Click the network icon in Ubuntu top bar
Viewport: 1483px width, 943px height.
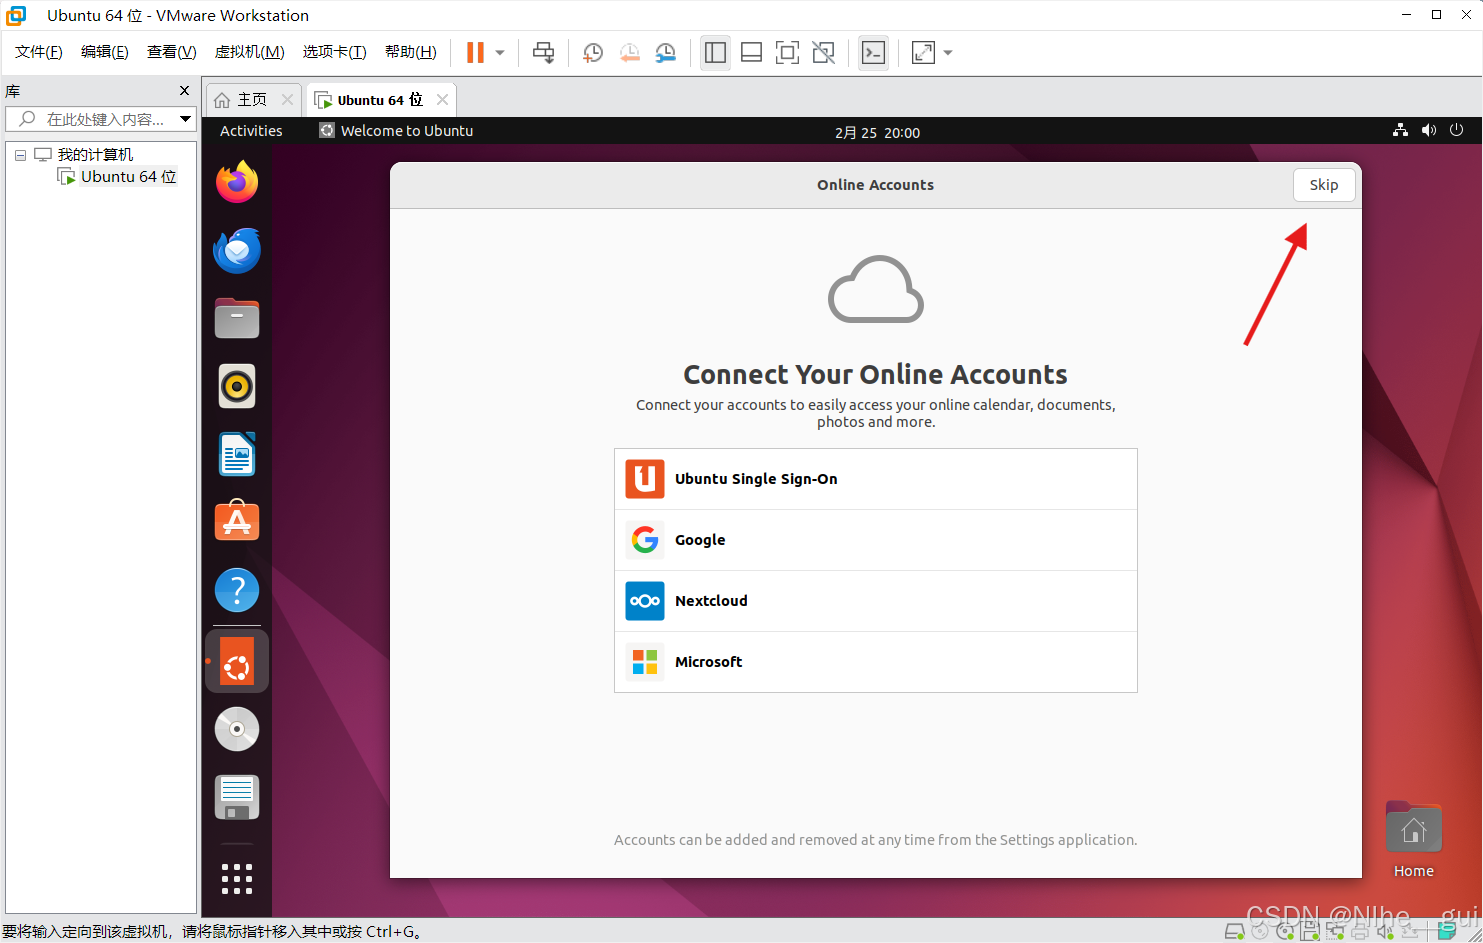(x=1400, y=131)
